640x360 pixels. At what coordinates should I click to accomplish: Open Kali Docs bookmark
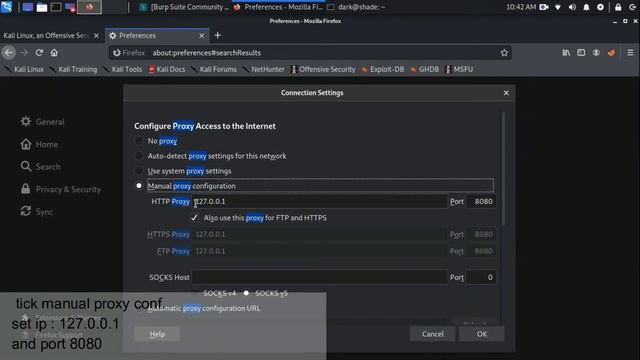[167, 69]
